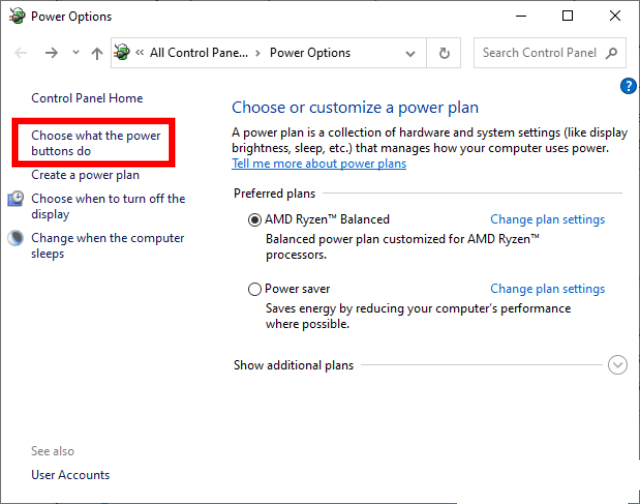Click the 'Show additional plans' label

[293, 365]
